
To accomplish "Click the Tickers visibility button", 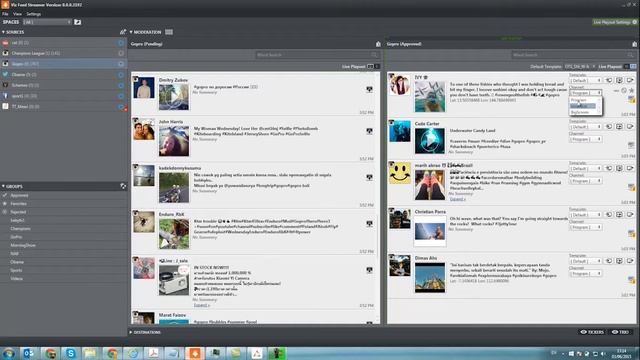I will (592, 332).
